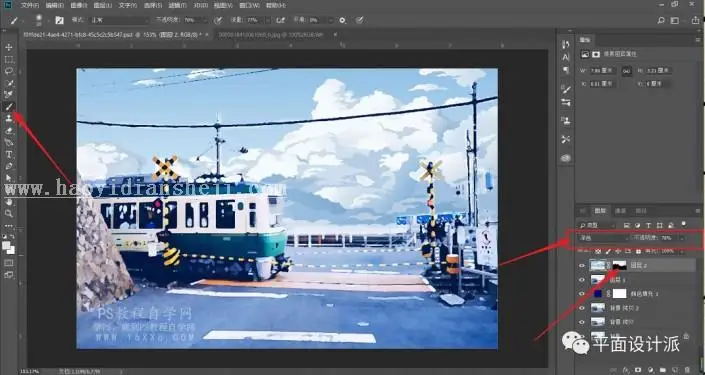Click the change screen mode icon
This screenshot has height=375, width=705.
(x=9, y=275)
